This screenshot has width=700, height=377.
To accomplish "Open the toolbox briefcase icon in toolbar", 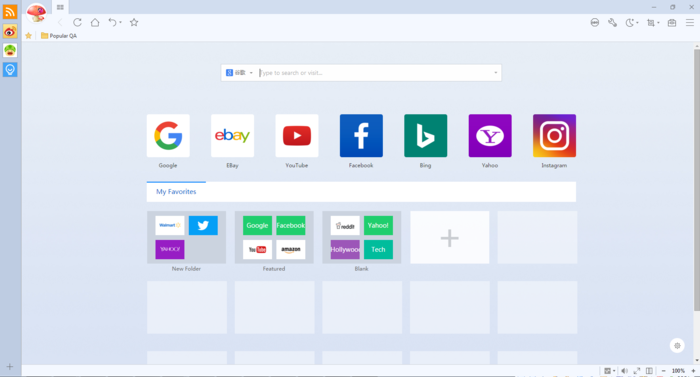I will (671, 23).
